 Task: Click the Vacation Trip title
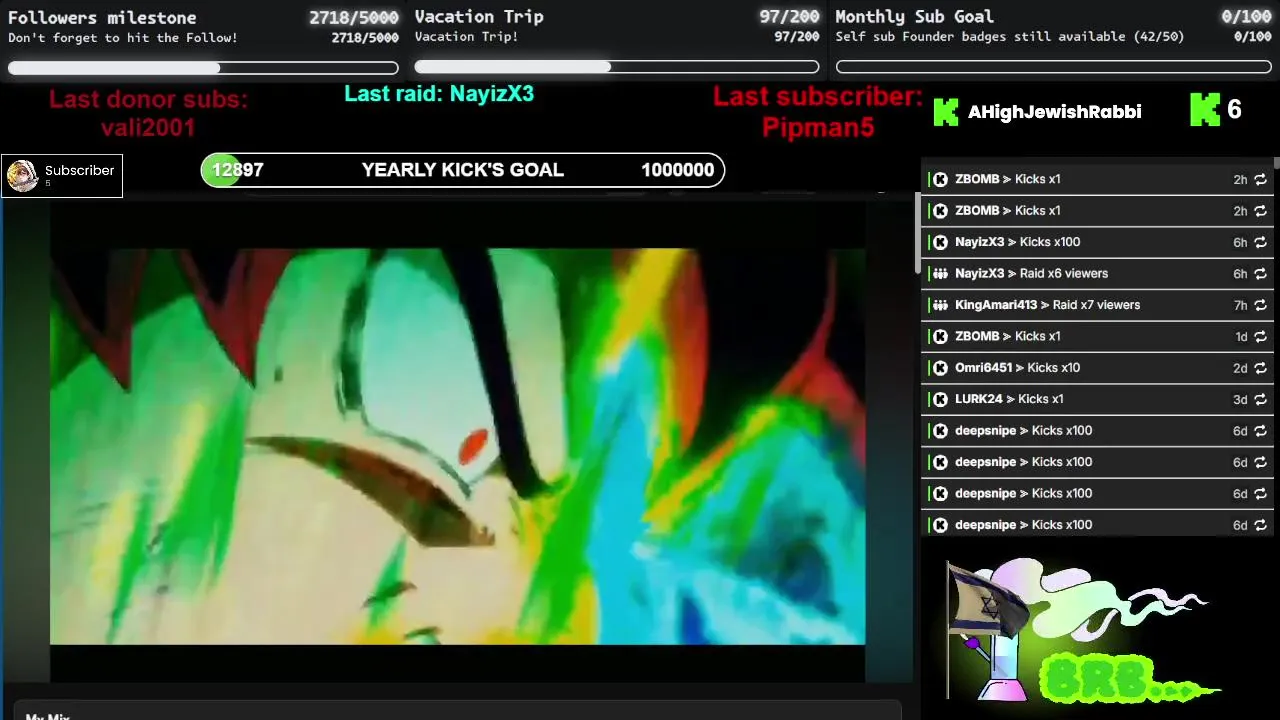pyautogui.click(x=479, y=17)
